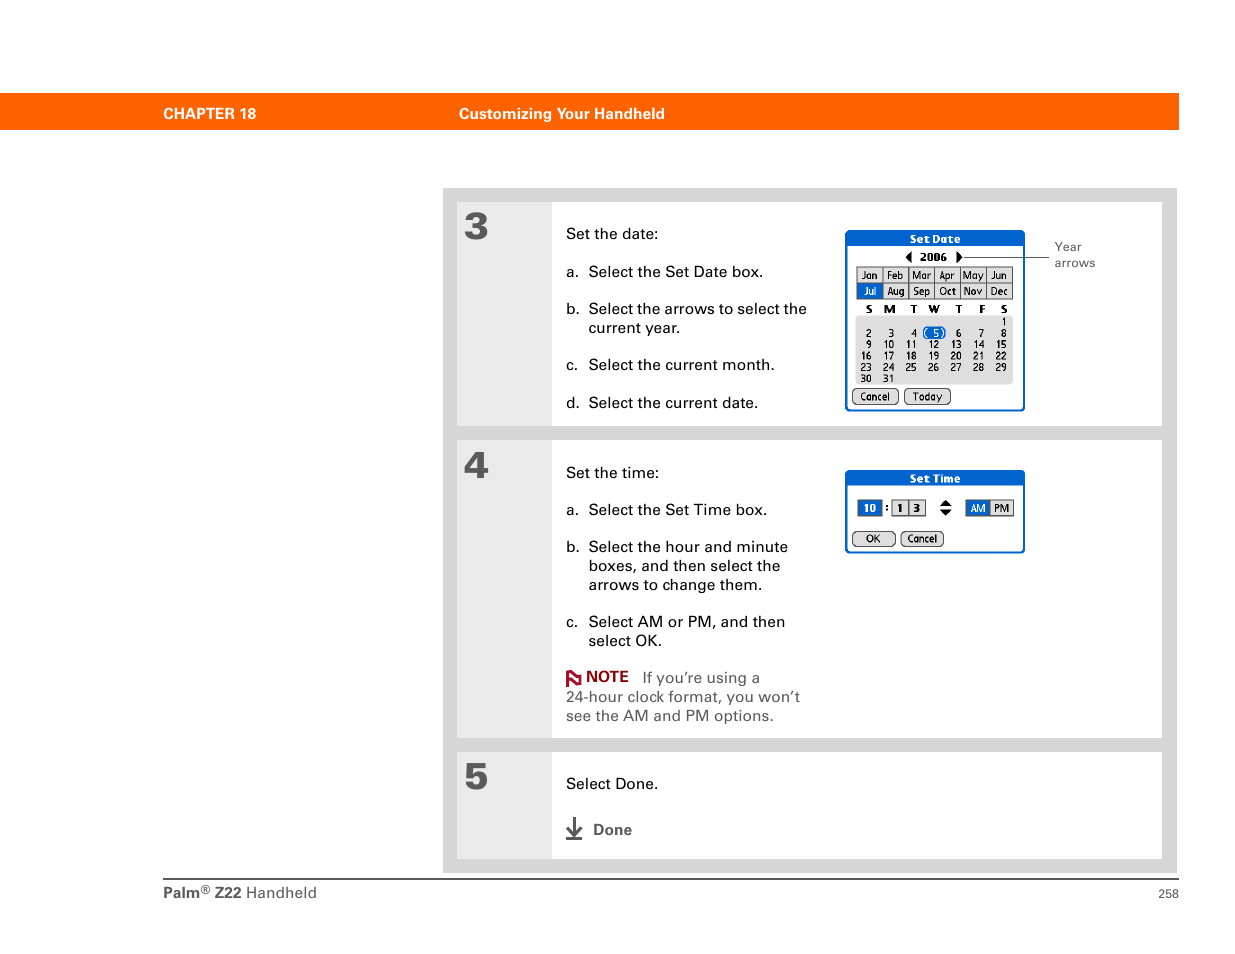Click the 'Select Done.' instruction text
Screen dimensions: 1235x954
[612, 784]
